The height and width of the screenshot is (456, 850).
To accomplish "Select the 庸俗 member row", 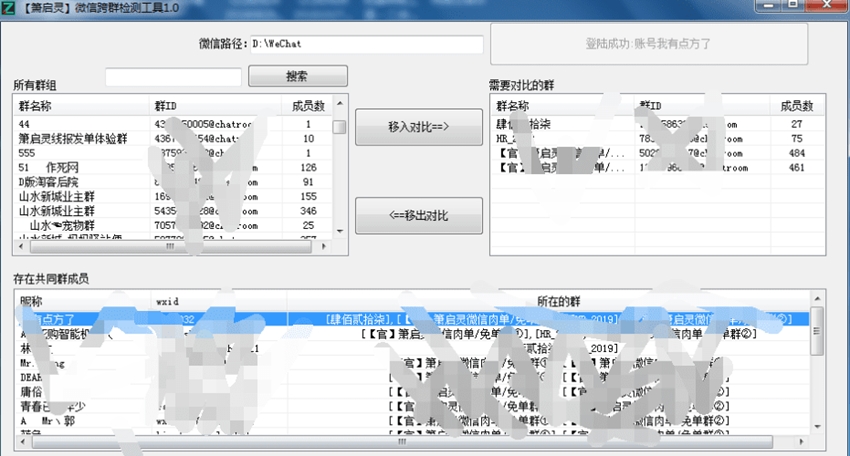I will click(x=413, y=391).
